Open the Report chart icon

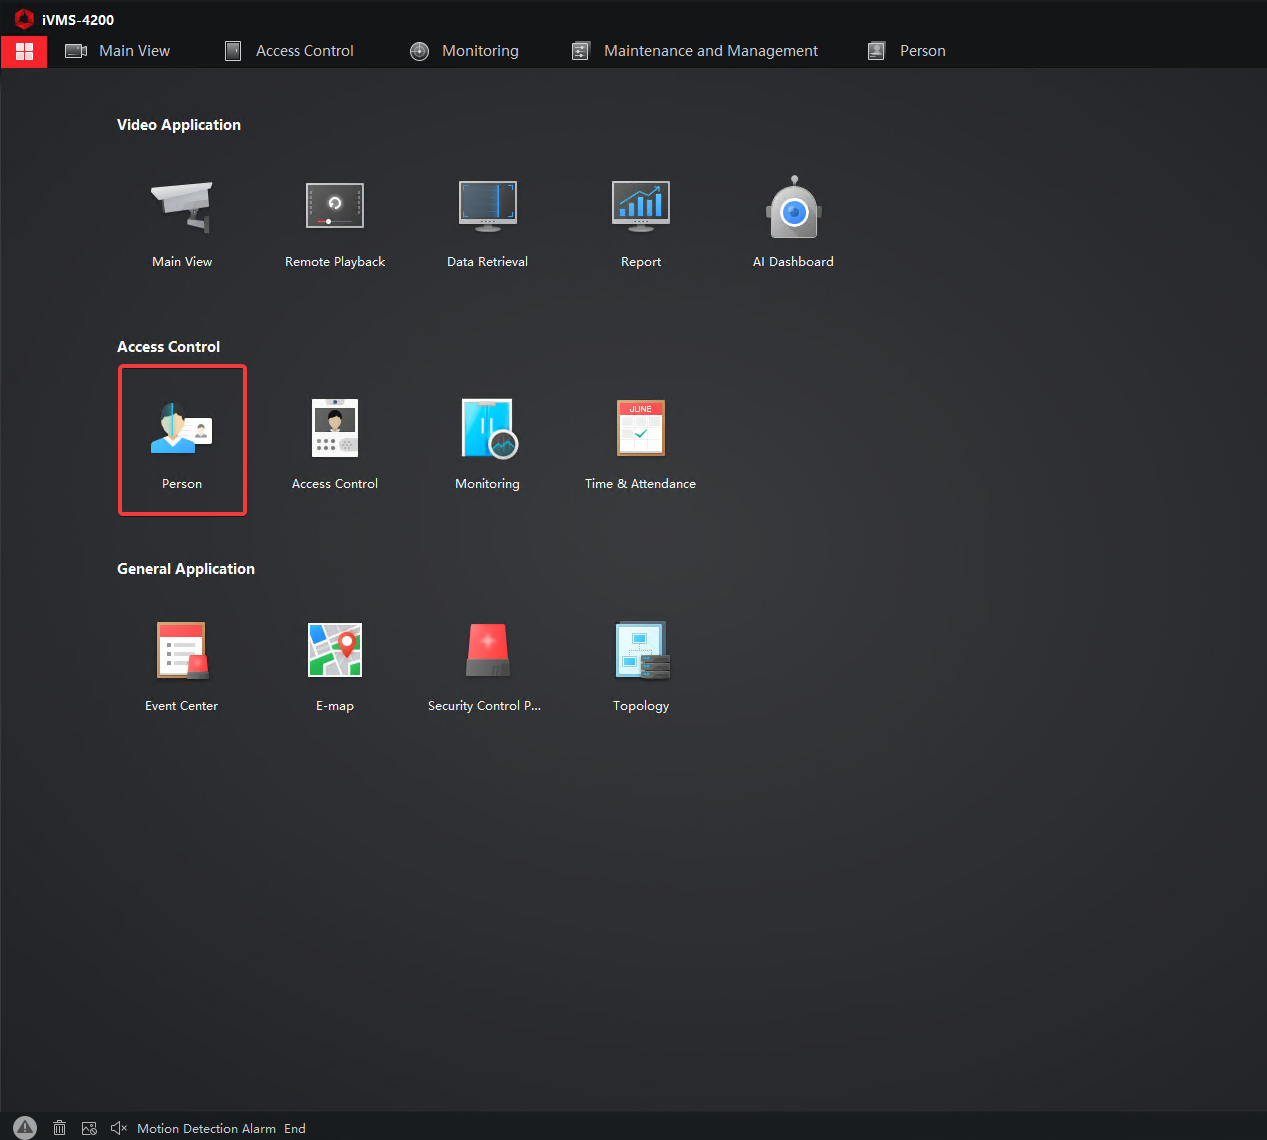pos(640,208)
